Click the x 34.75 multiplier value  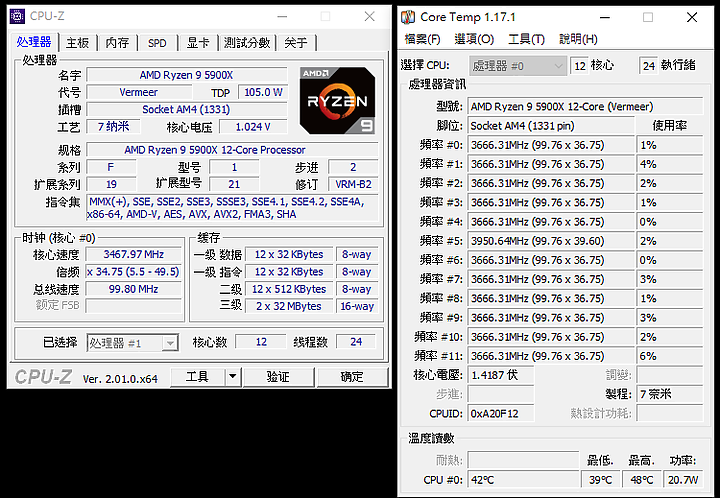click(x=134, y=272)
